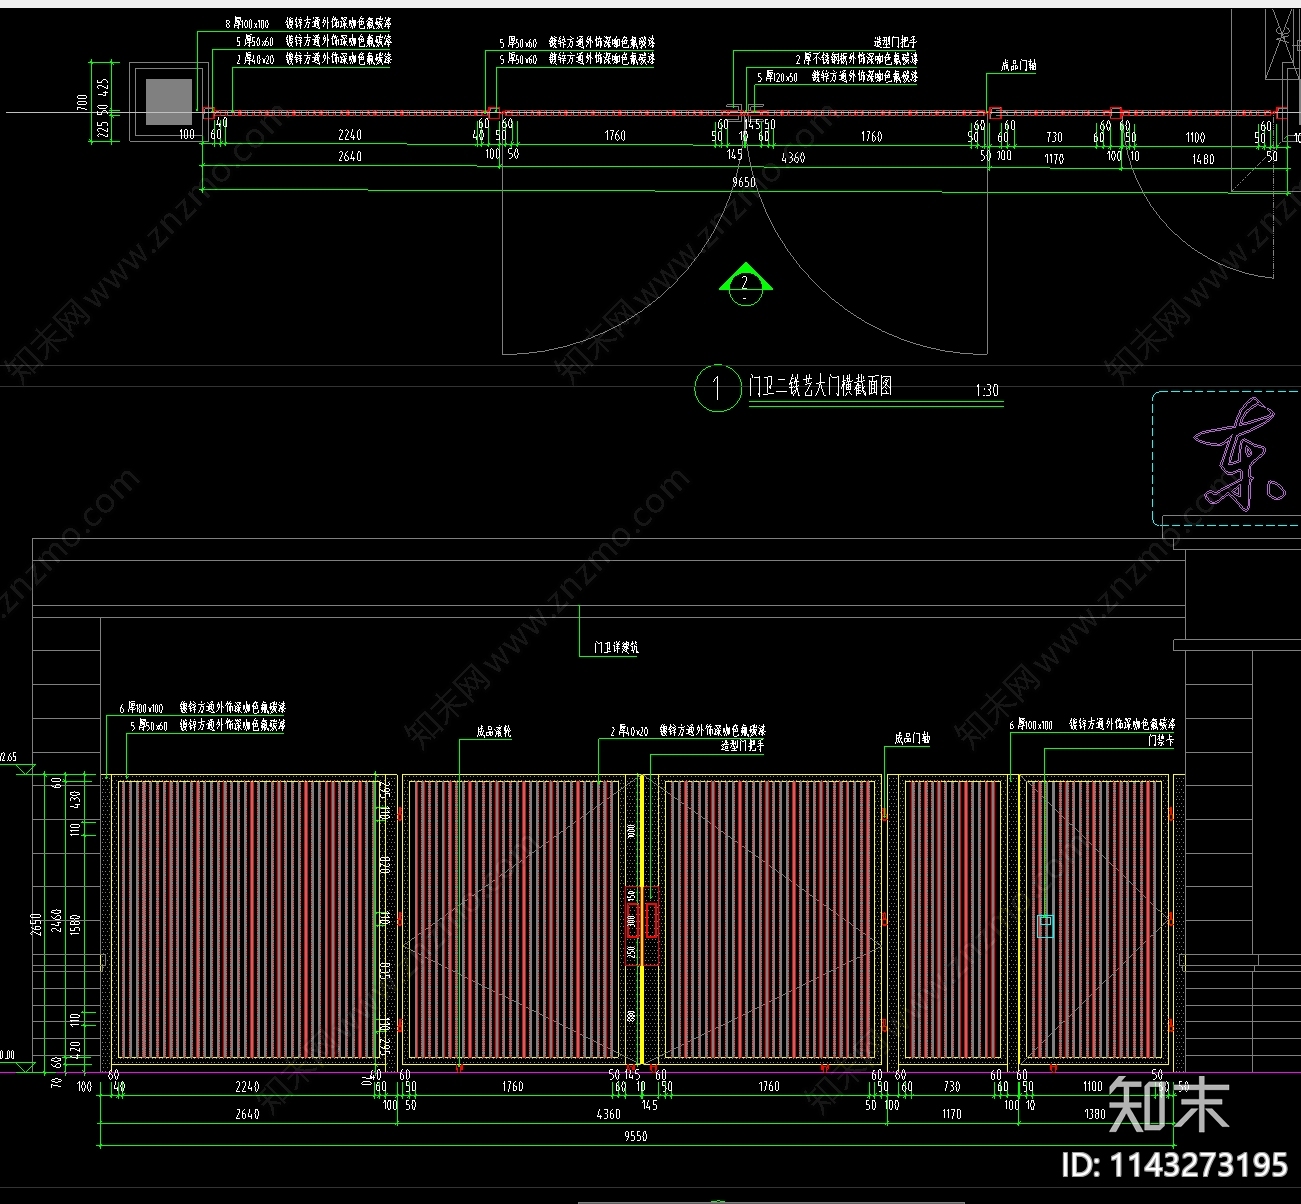Click the yellow vertical meeting stile of the gate
Viewport: 1301px width, 1204px height.
click(x=640, y=918)
